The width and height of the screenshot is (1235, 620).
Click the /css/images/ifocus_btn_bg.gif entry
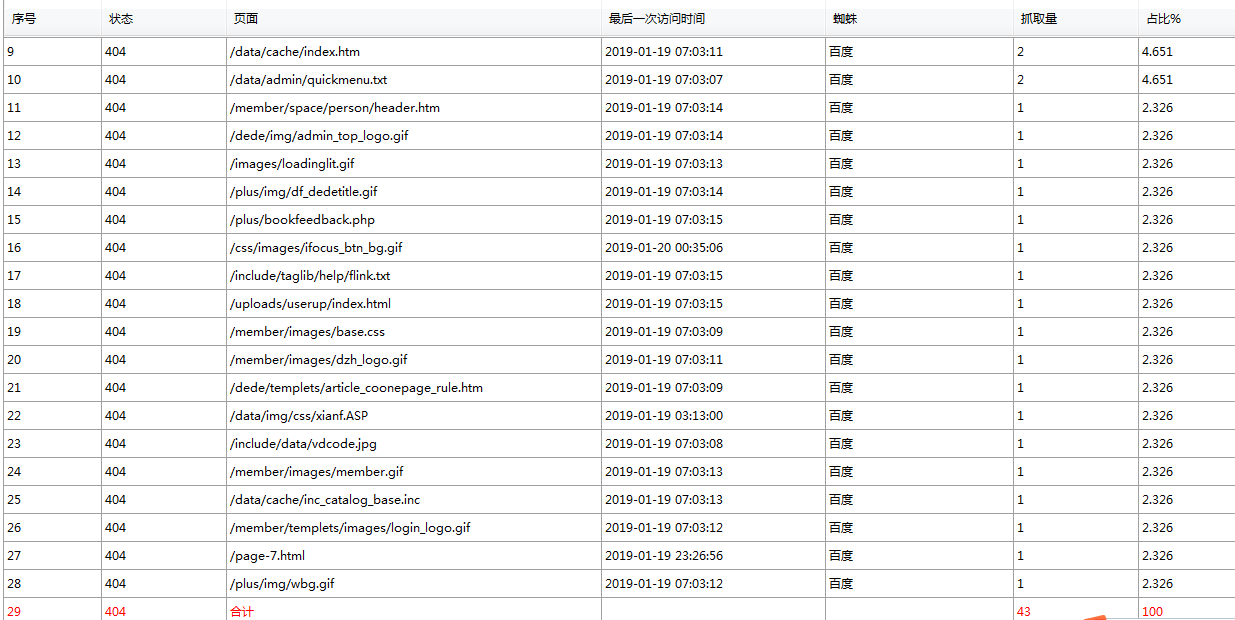point(315,248)
